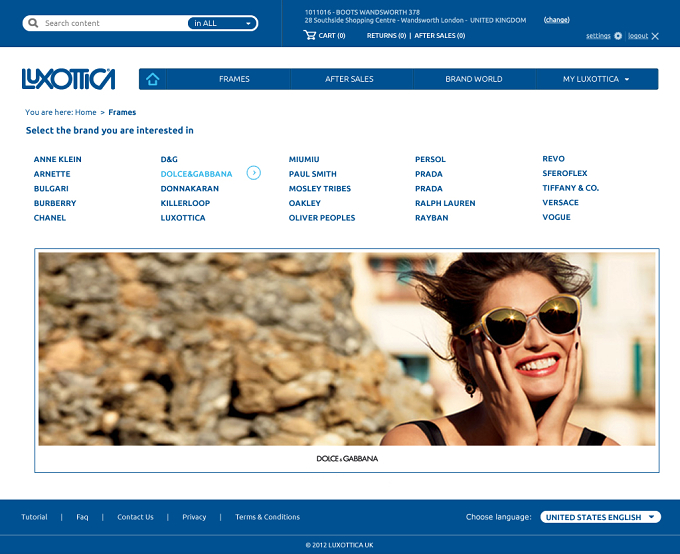This screenshot has width=680, height=554.
Task: Click the logout X icon
Action: click(x=655, y=36)
